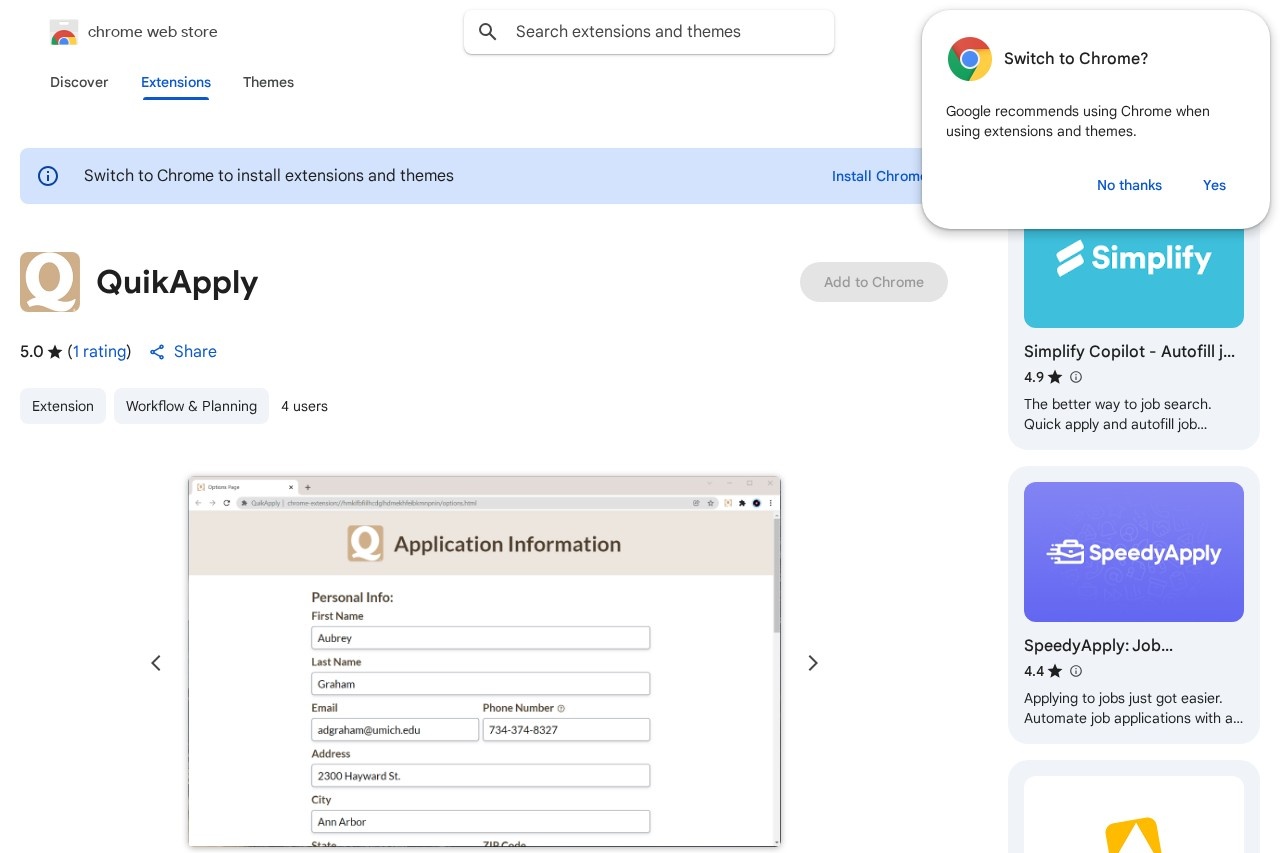Click the Workflow & Planning category chip
The width and height of the screenshot is (1280, 853).
tap(191, 406)
